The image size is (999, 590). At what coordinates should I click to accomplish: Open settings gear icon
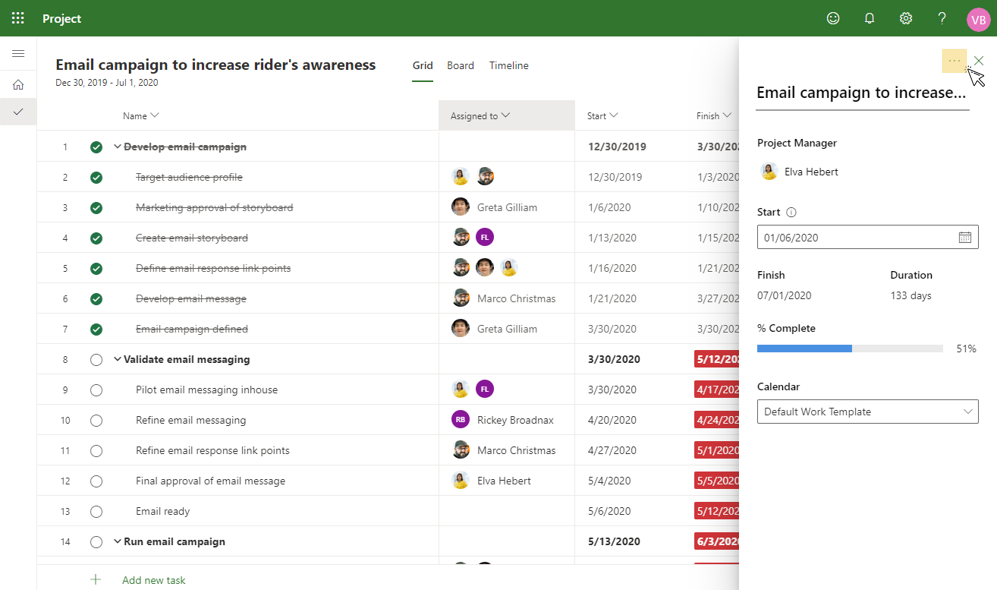click(905, 18)
